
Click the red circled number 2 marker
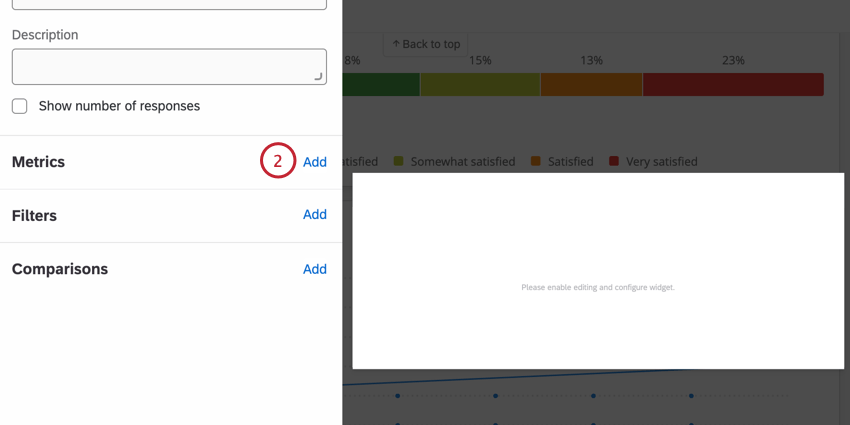click(x=278, y=161)
